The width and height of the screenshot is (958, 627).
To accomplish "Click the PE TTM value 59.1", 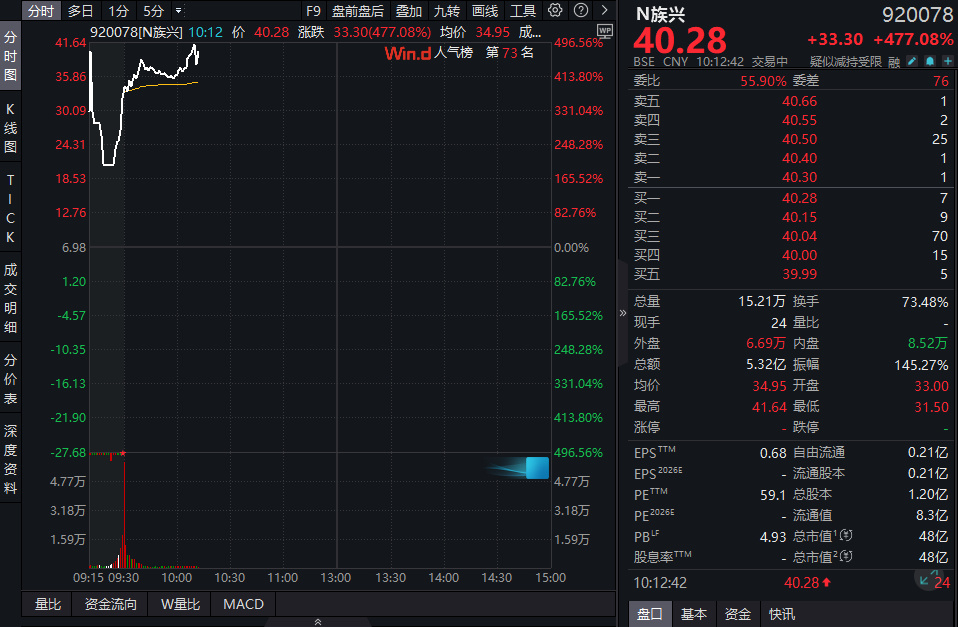I will coord(773,494).
